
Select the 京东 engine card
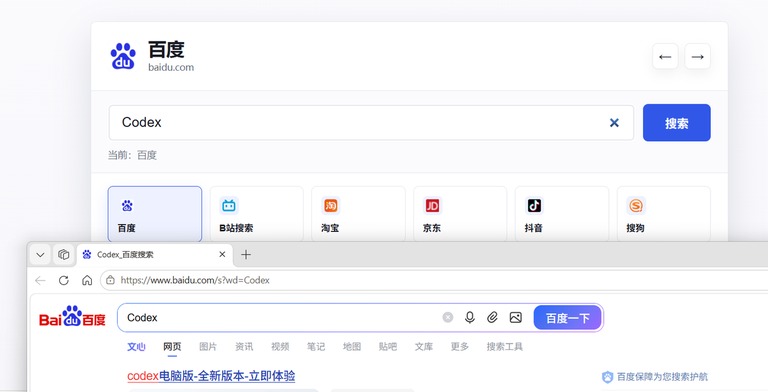coord(460,214)
